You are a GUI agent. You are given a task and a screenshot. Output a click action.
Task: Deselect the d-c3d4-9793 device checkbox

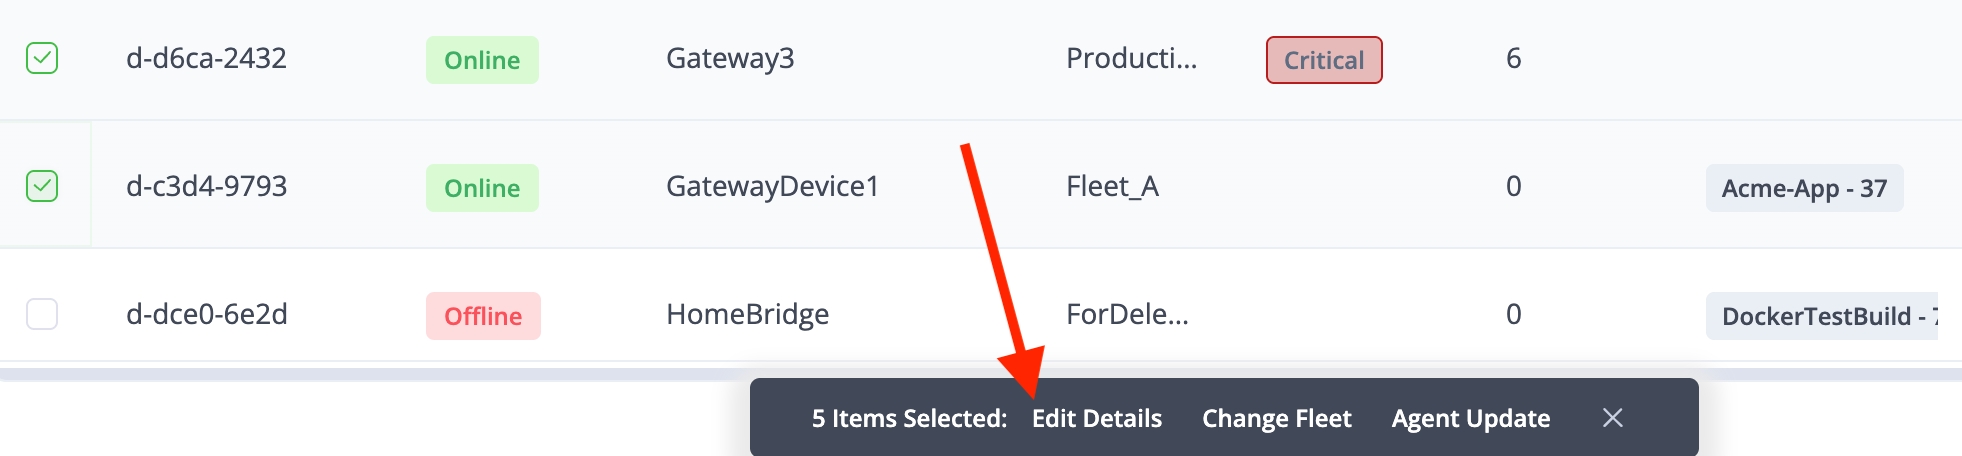[42, 186]
